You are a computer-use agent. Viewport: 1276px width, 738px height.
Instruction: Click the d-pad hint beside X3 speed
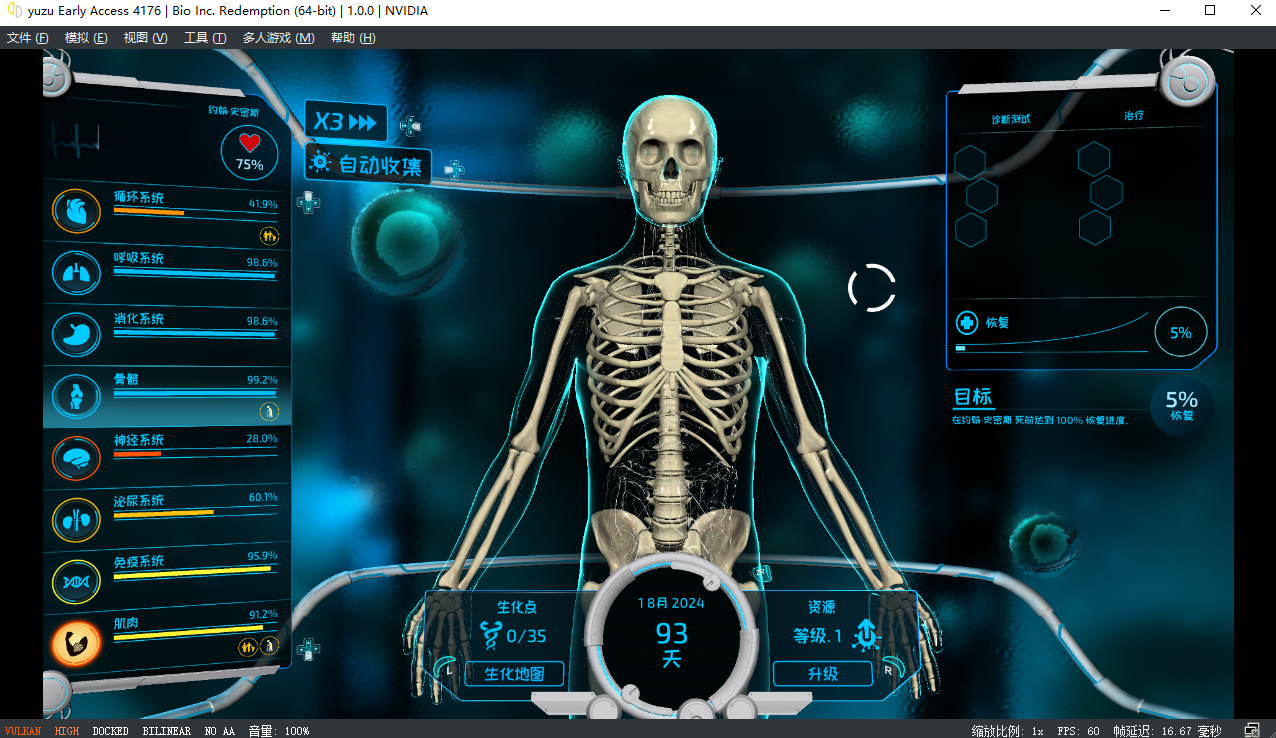tap(410, 126)
